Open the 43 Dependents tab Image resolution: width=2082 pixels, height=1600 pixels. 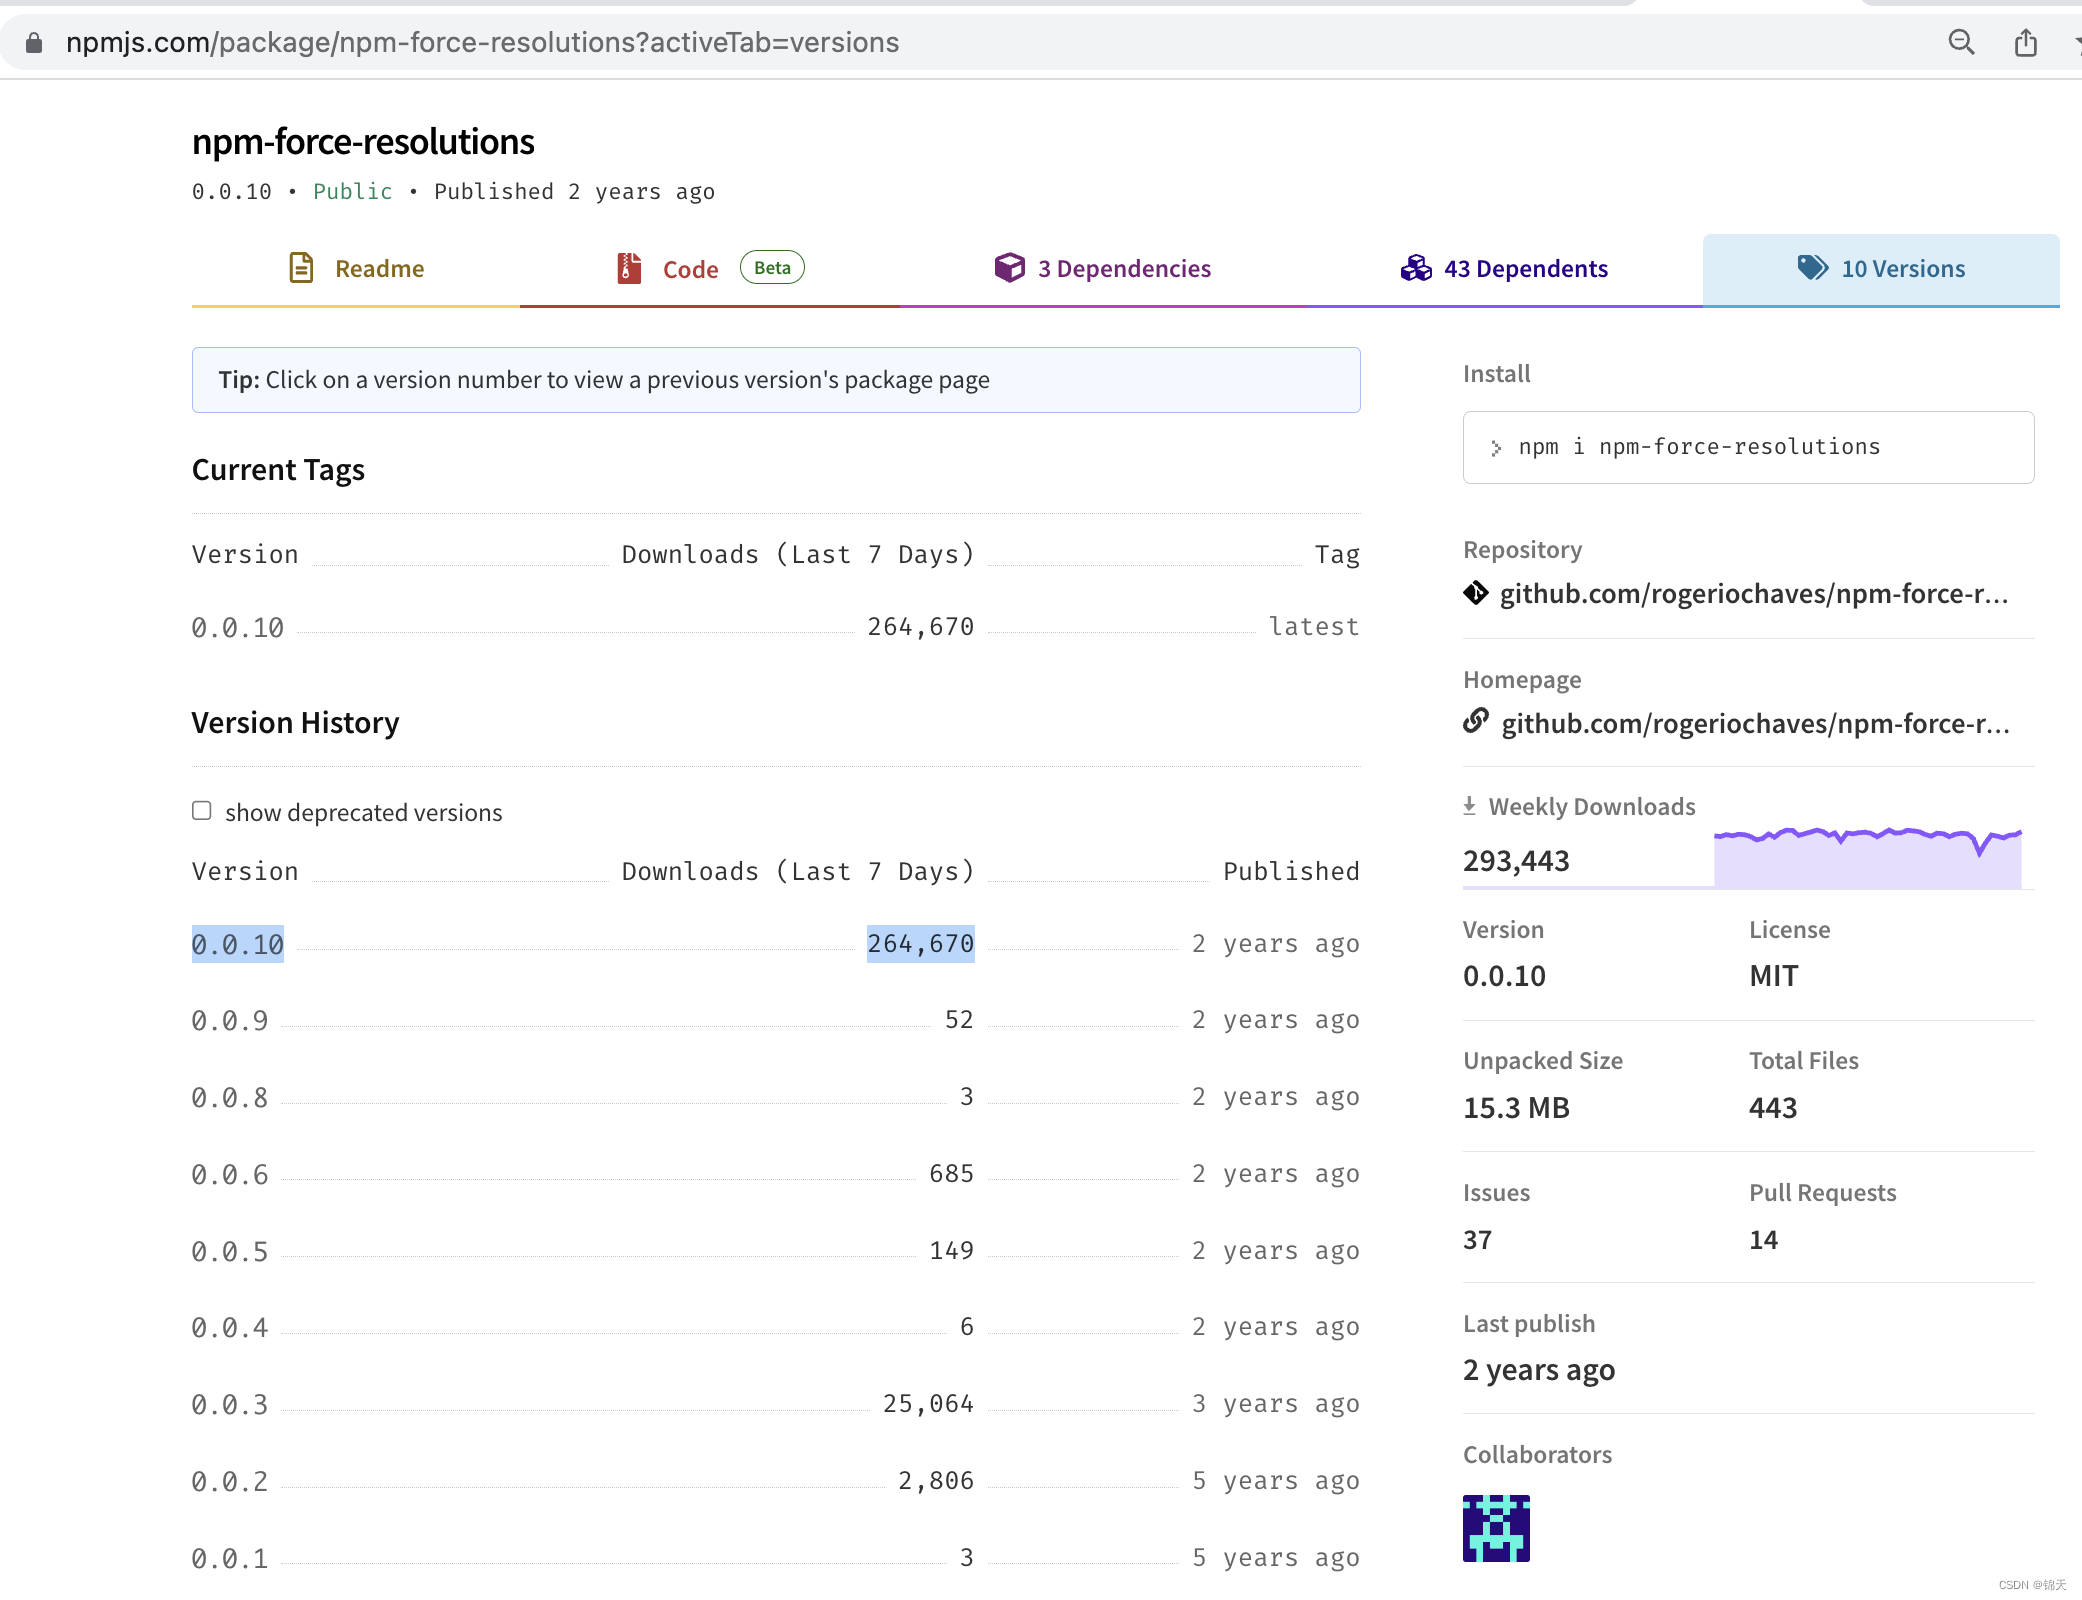(x=1504, y=268)
